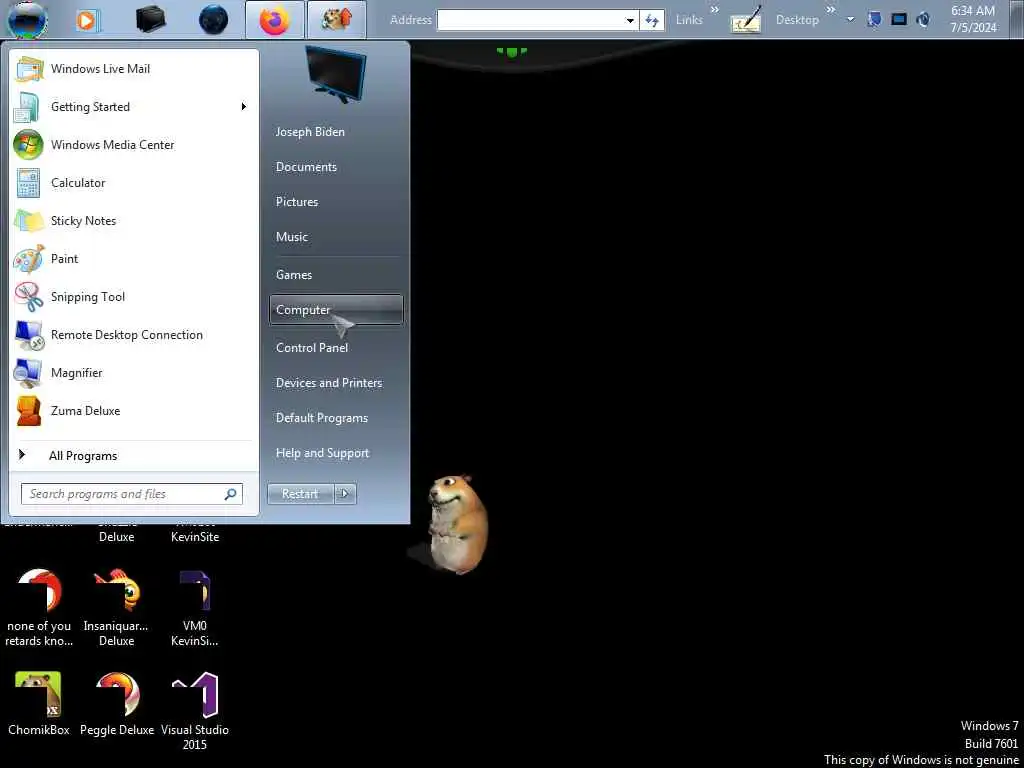1024x768 pixels.
Task: Launch Windows Media Center
Action: [134, 144]
